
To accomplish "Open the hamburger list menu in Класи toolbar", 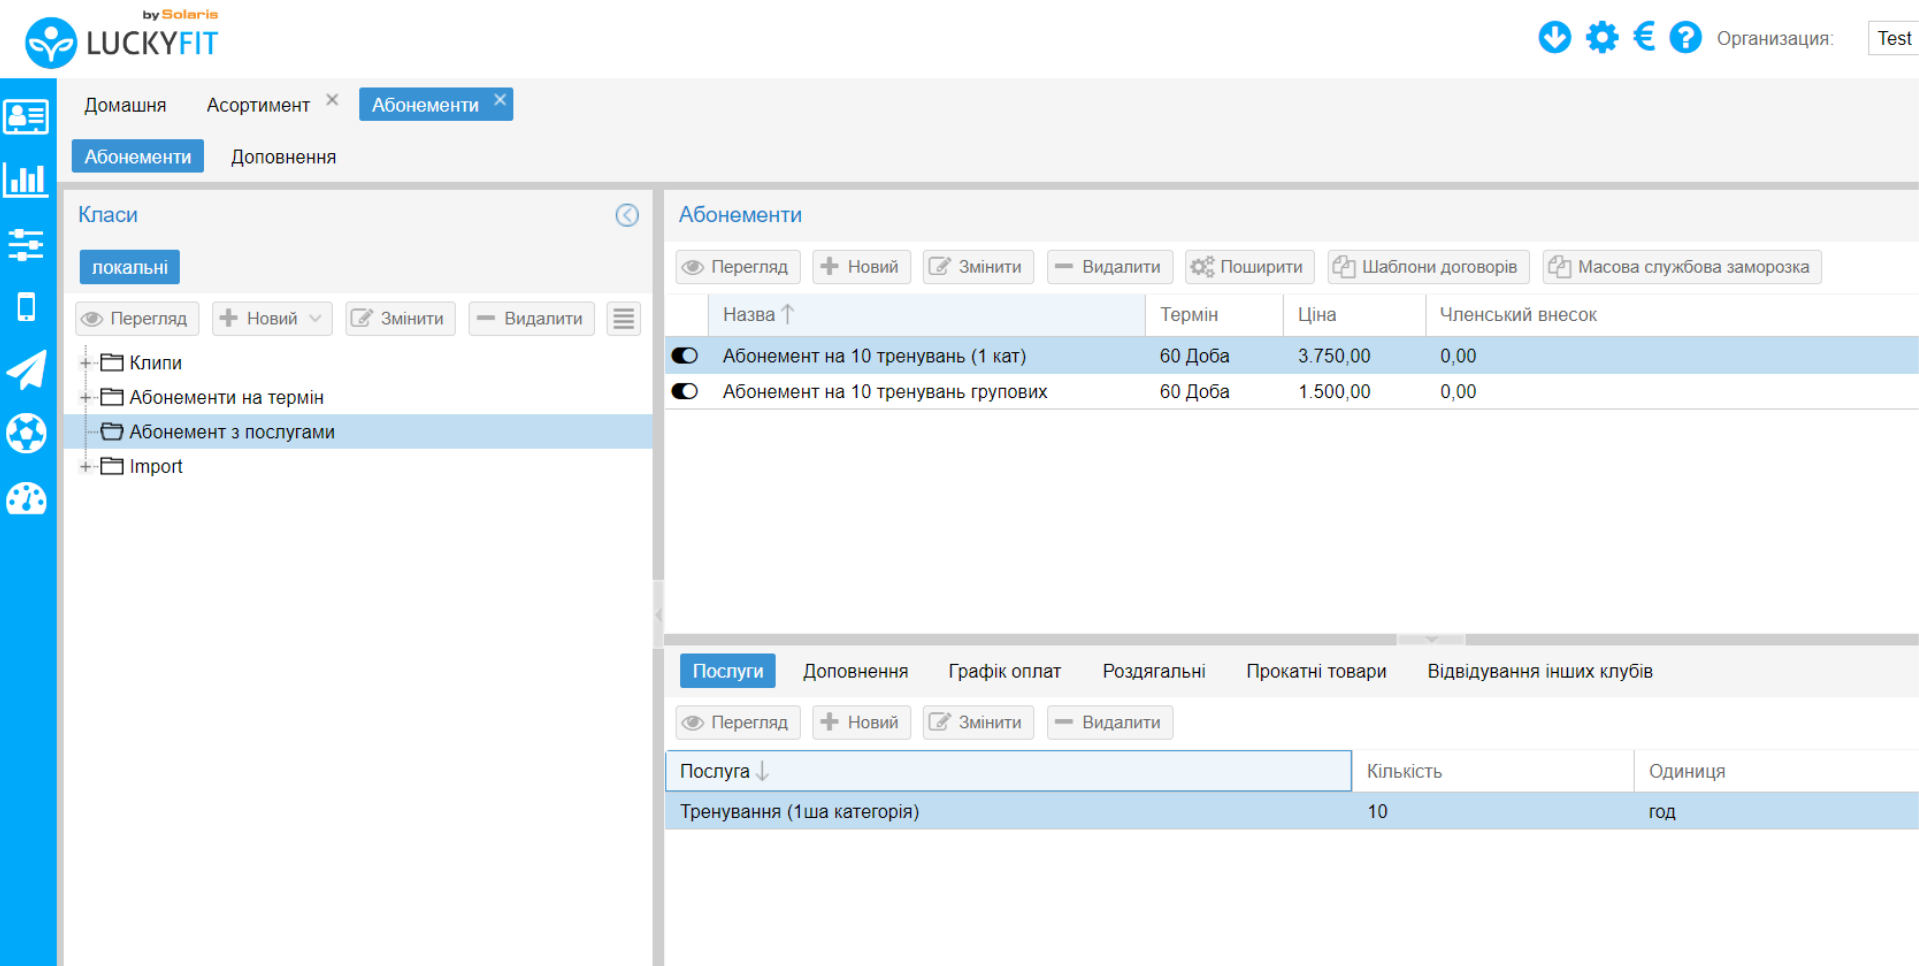I will pos(624,318).
